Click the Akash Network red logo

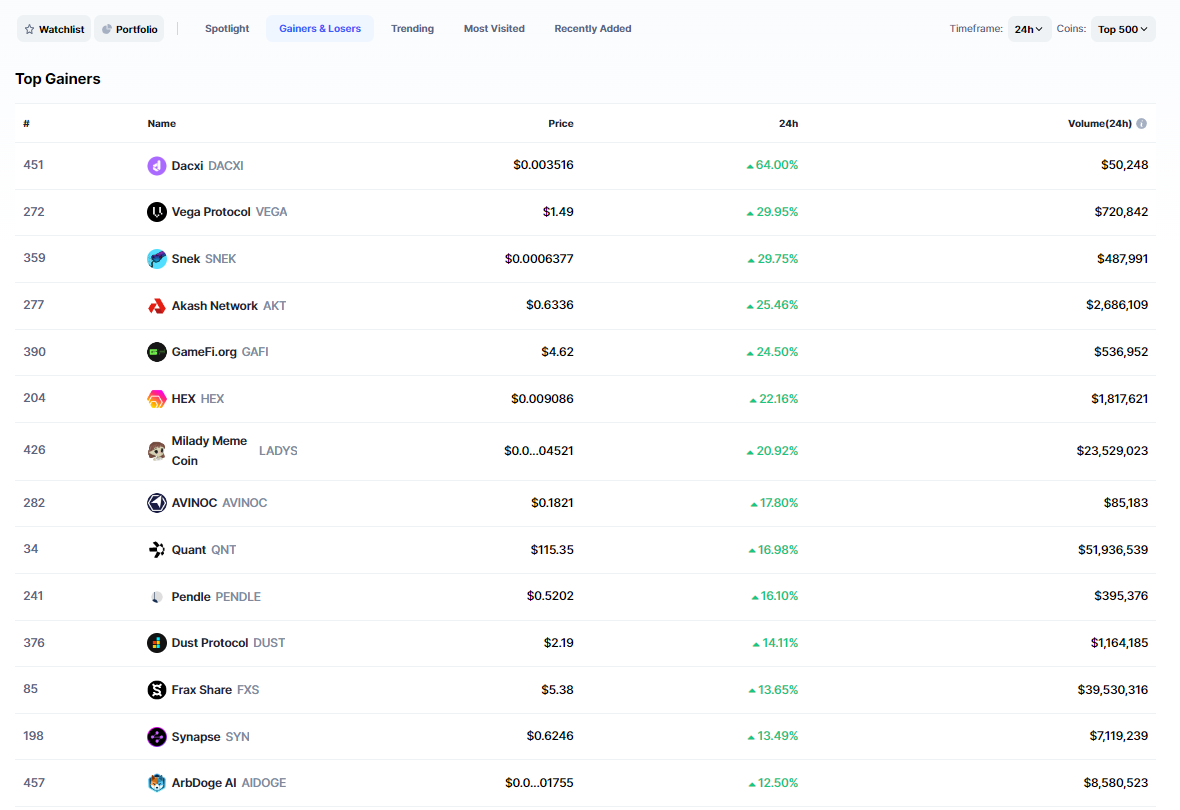coord(157,306)
